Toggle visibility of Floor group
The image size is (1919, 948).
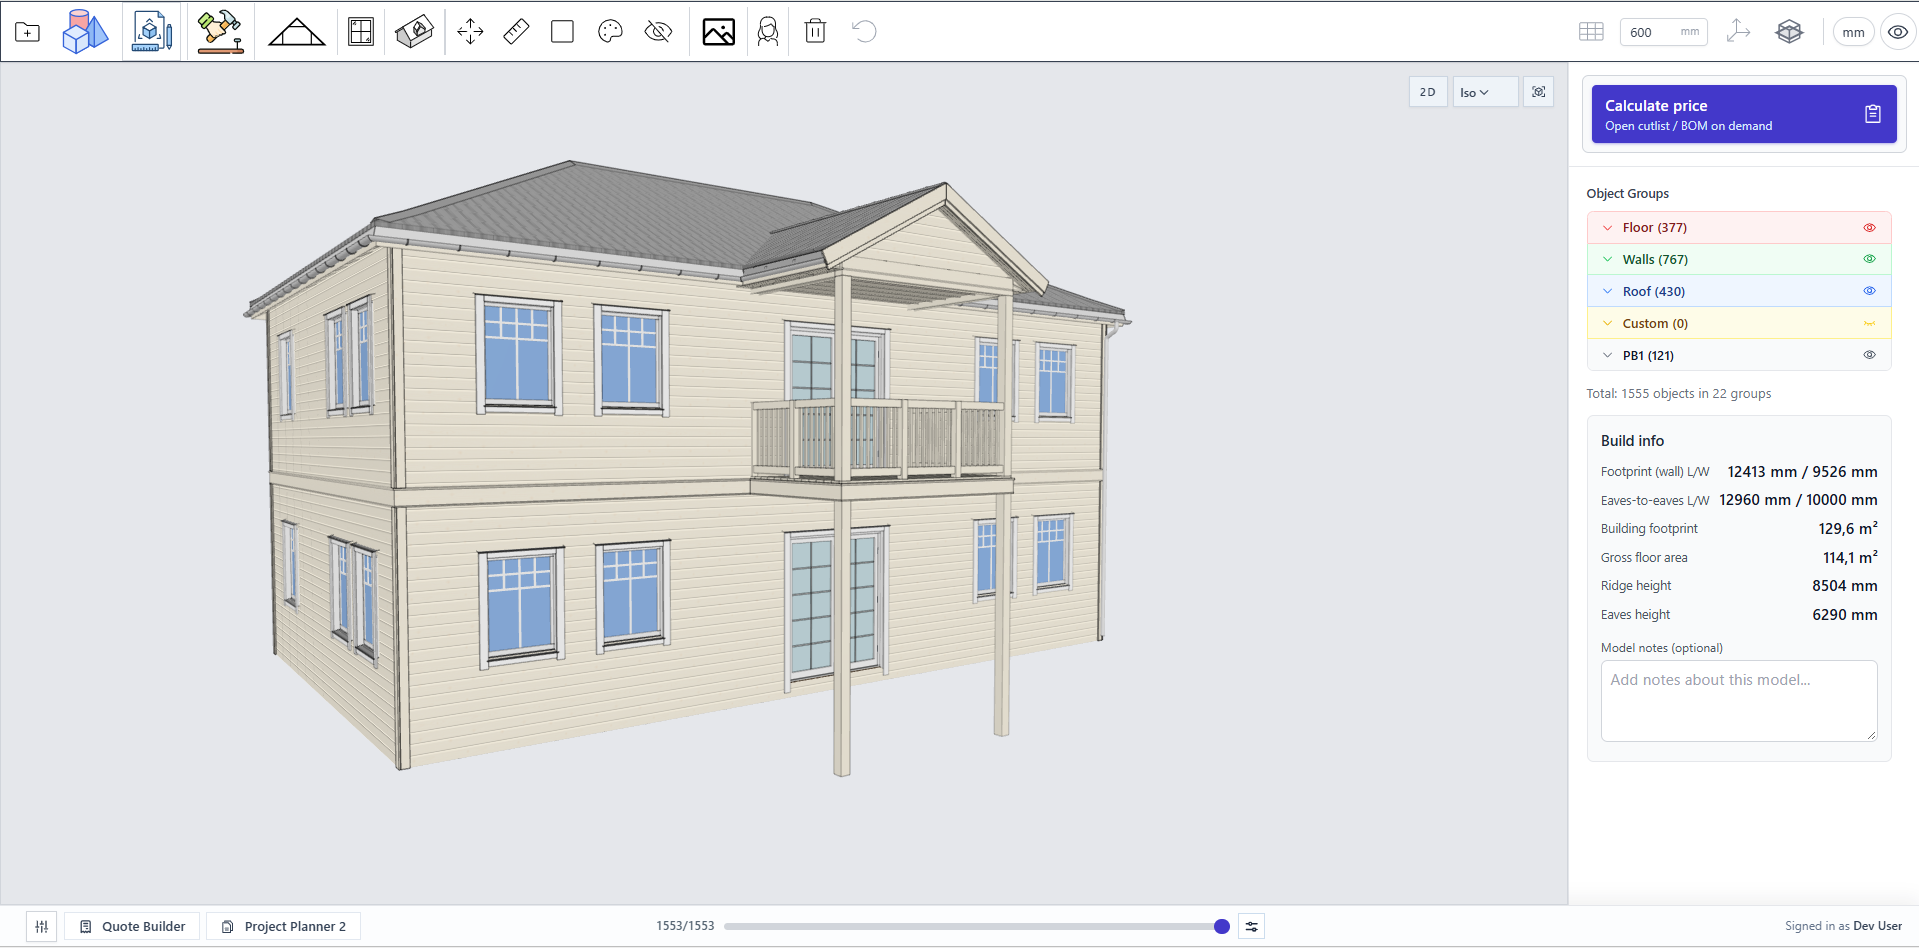(x=1869, y=228)
